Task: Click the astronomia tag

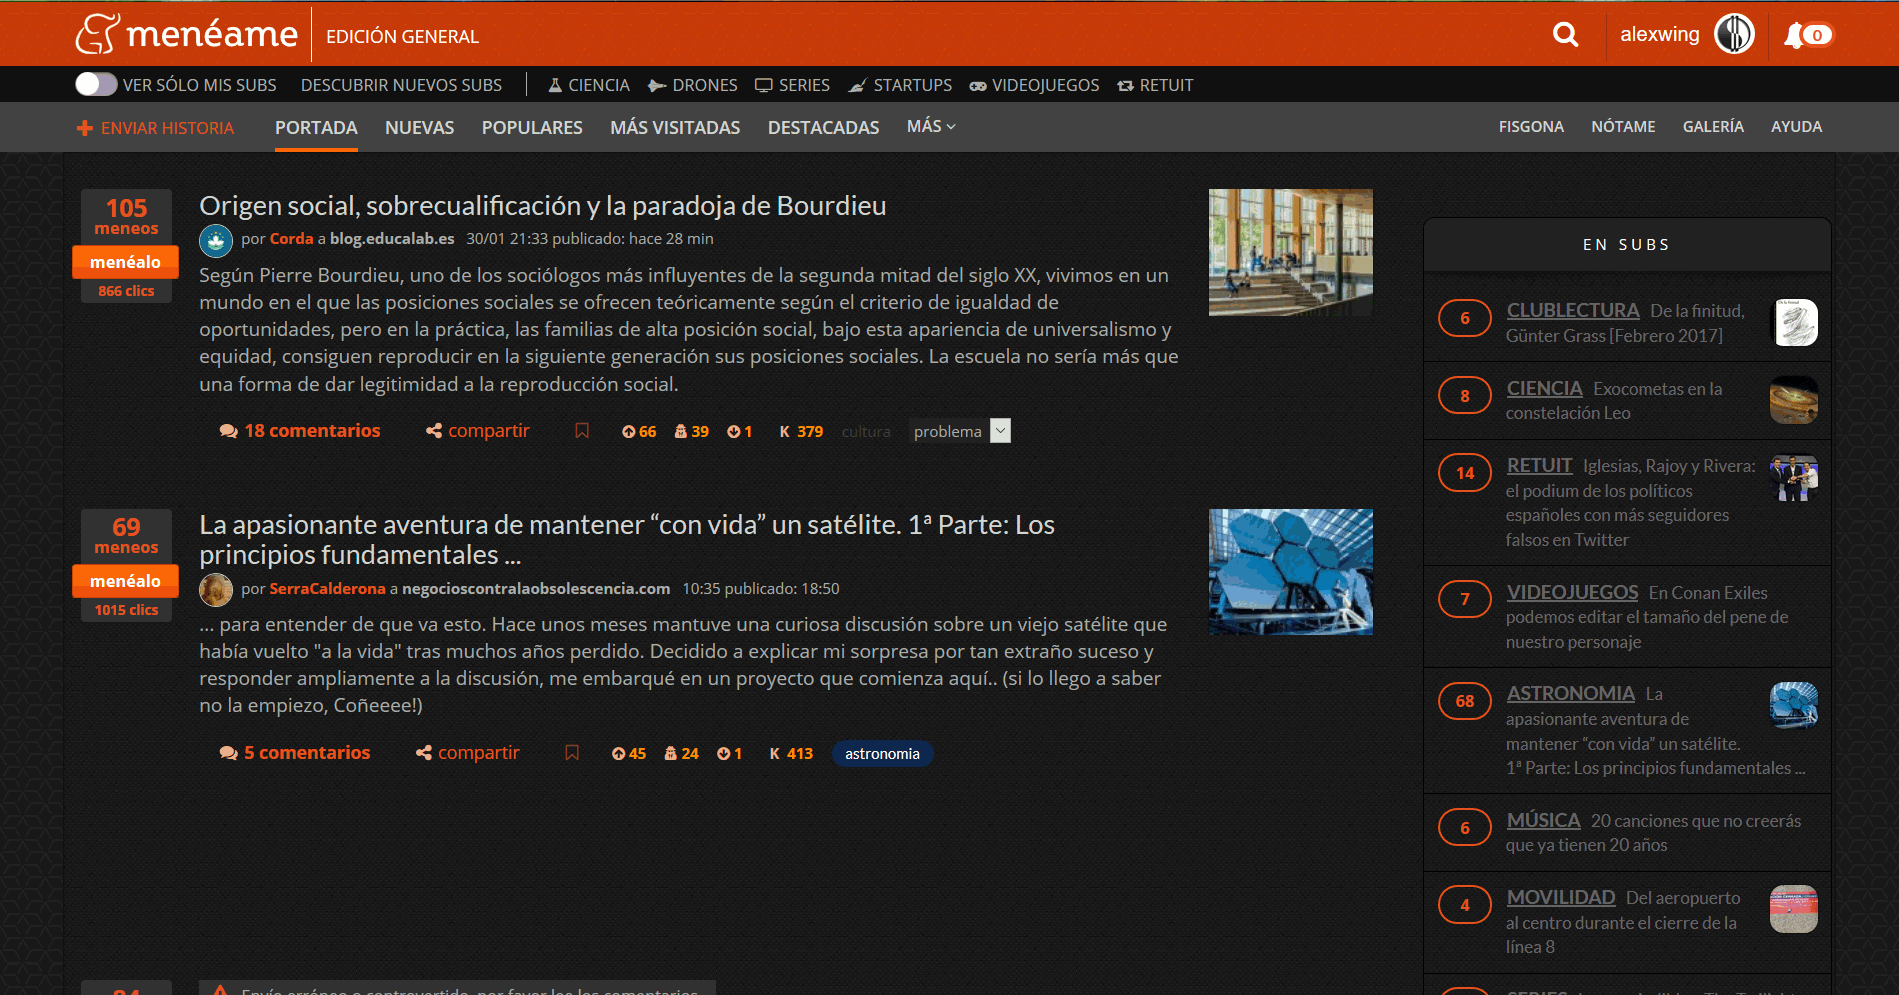Action: click(x=882, y=754)
